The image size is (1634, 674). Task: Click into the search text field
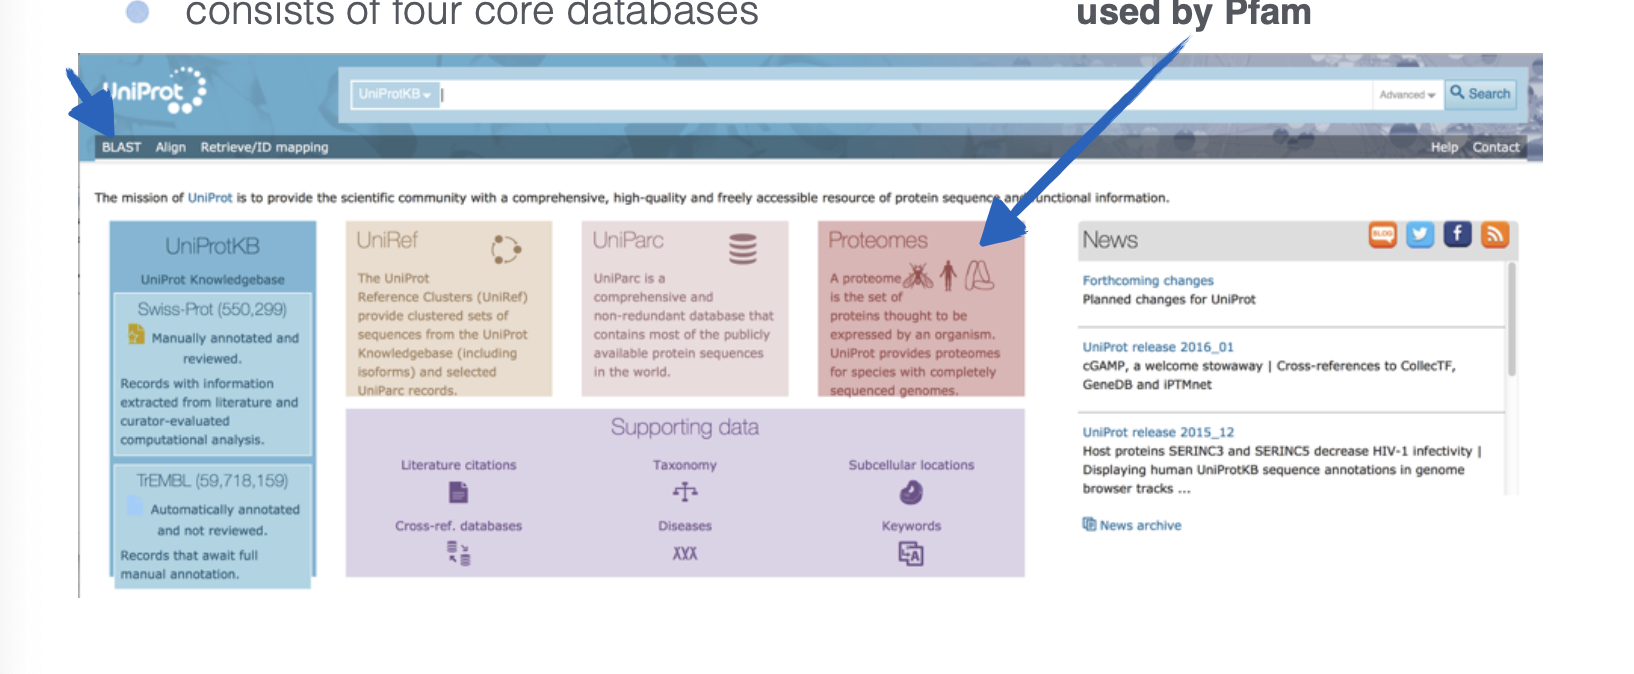click(x=900, y=95)
